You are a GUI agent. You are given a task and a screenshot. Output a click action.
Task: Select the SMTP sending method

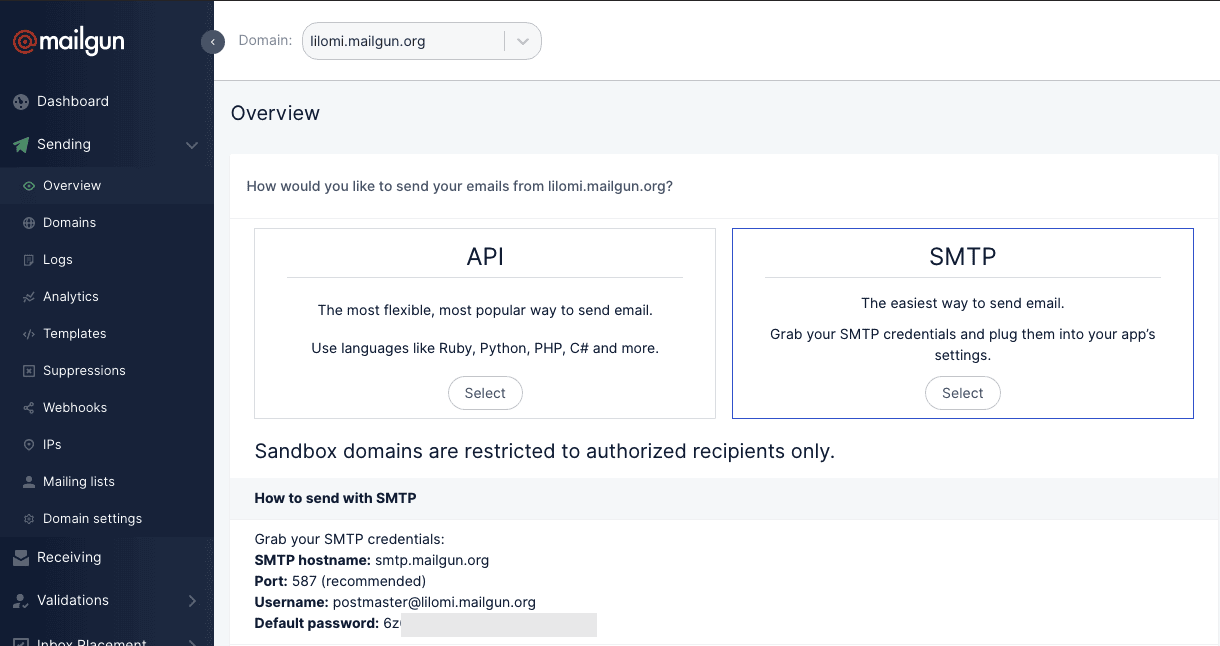[961, 393]
